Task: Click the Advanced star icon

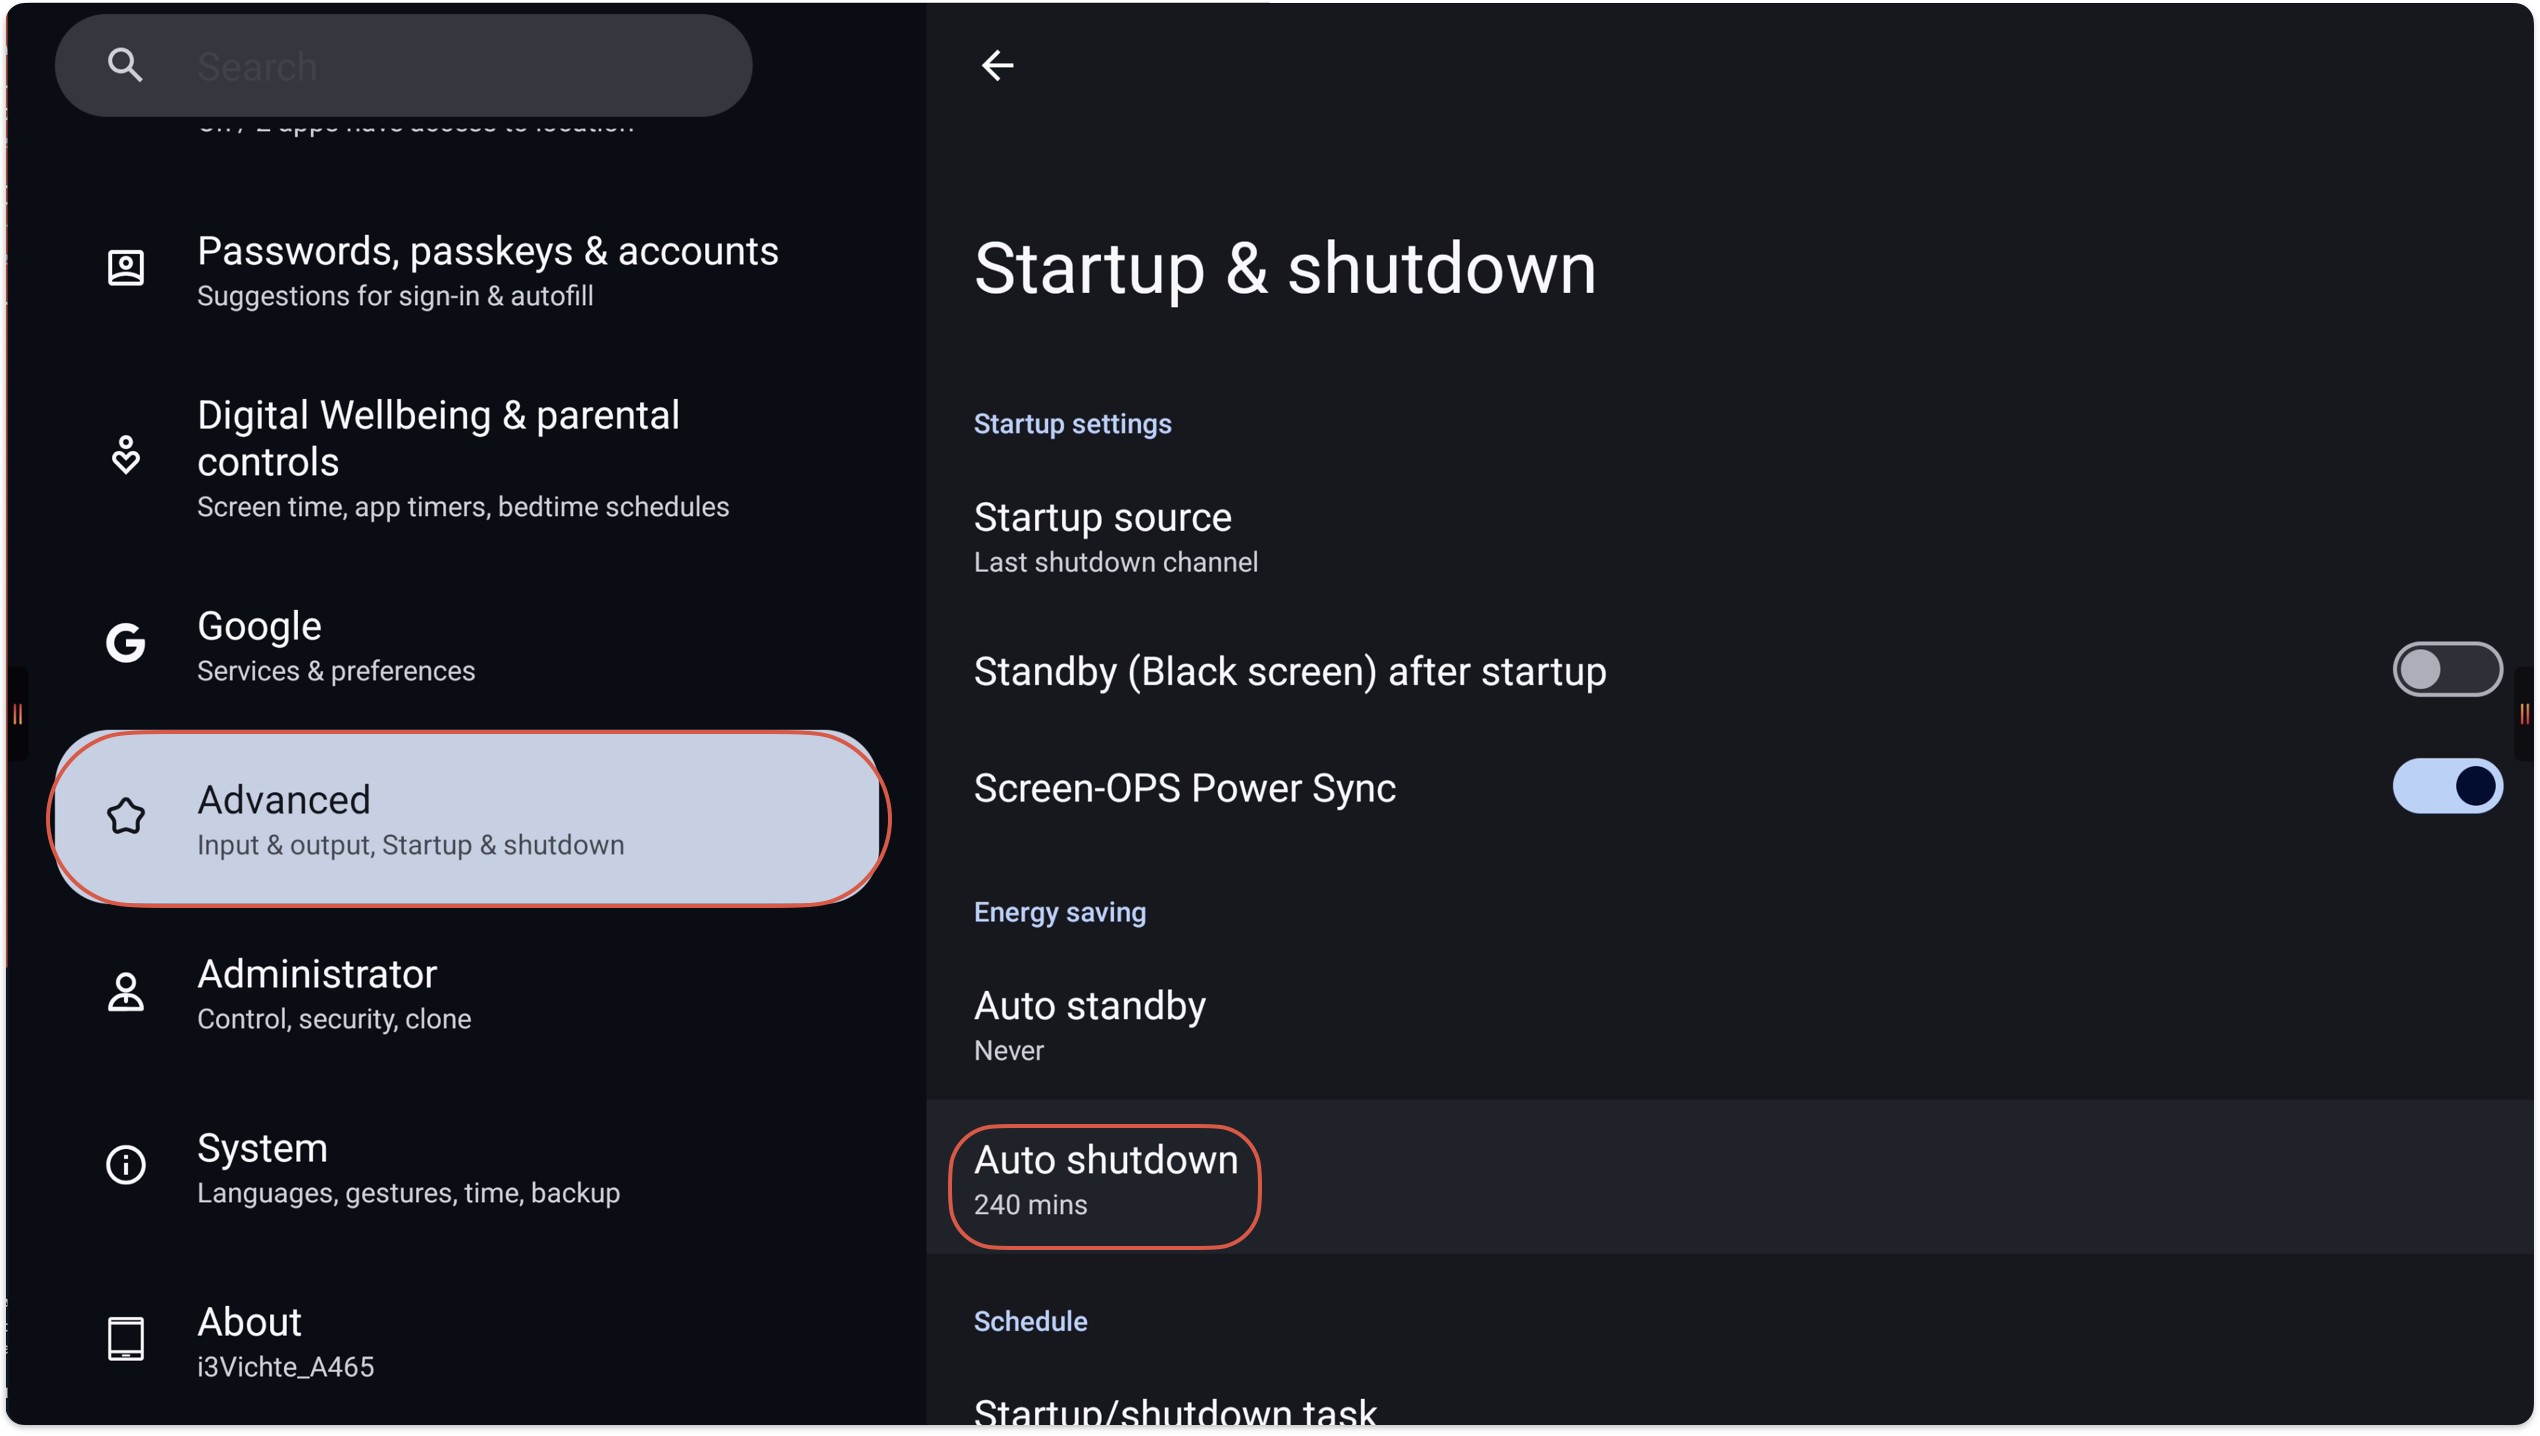Action: tap(126, 817)
